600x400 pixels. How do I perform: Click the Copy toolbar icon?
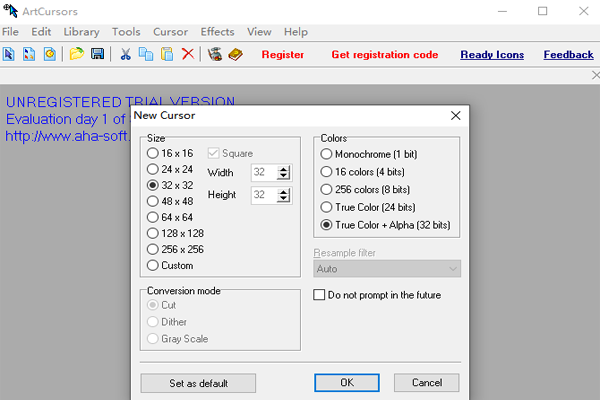pyautogui.click(x=146, y=54)
